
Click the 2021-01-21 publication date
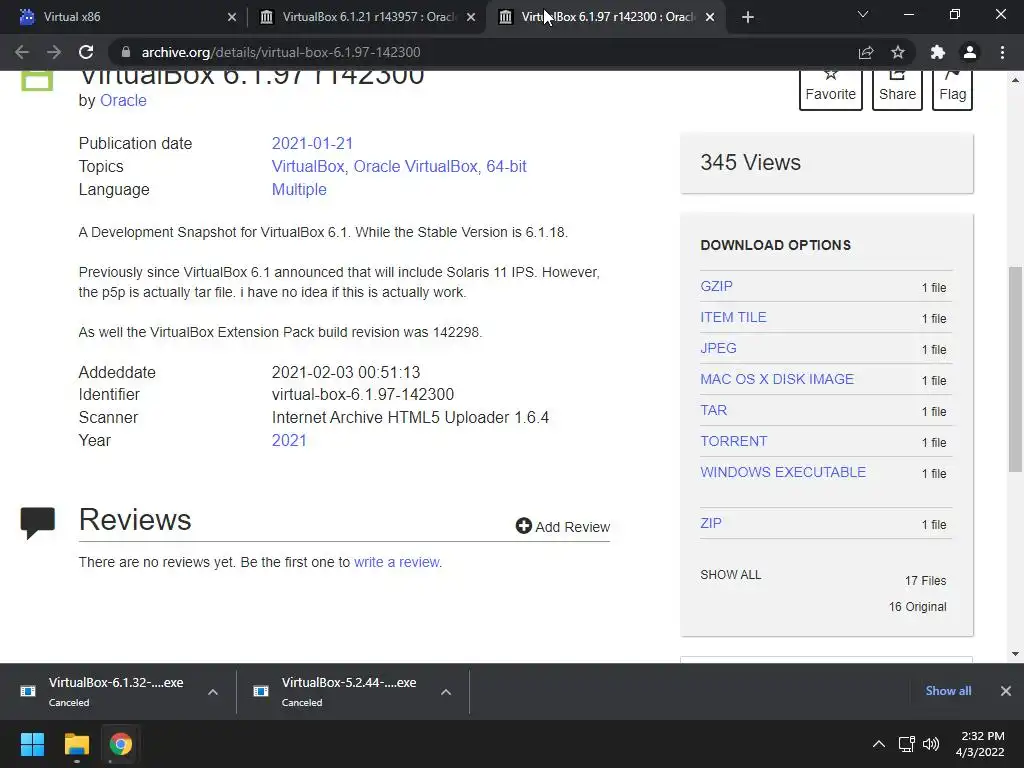click(312, 144)
